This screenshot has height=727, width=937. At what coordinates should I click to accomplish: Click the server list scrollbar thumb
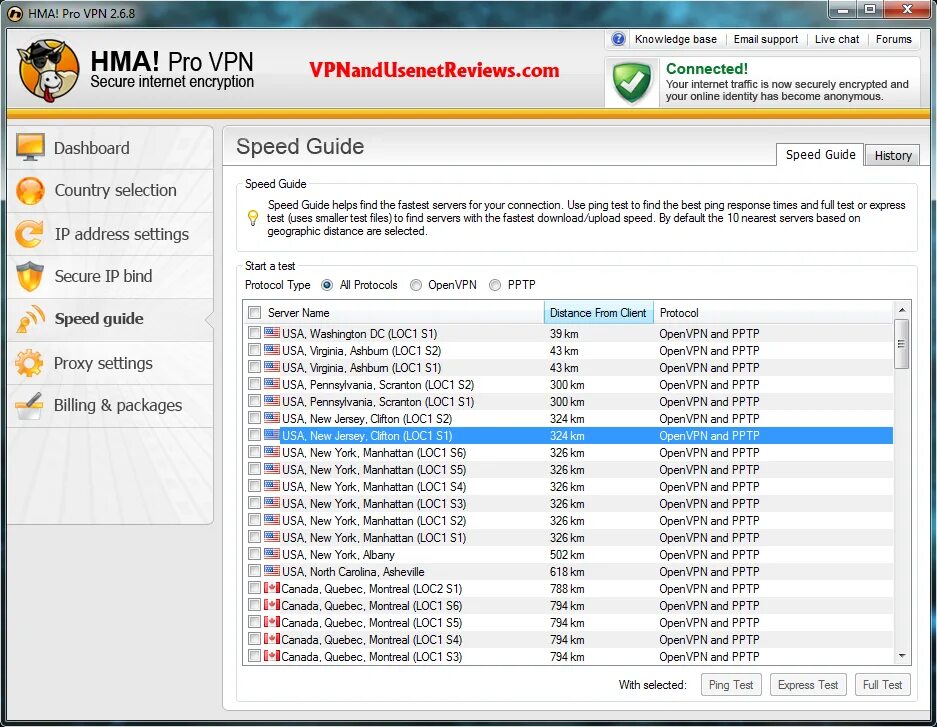(x=901, y=344)
